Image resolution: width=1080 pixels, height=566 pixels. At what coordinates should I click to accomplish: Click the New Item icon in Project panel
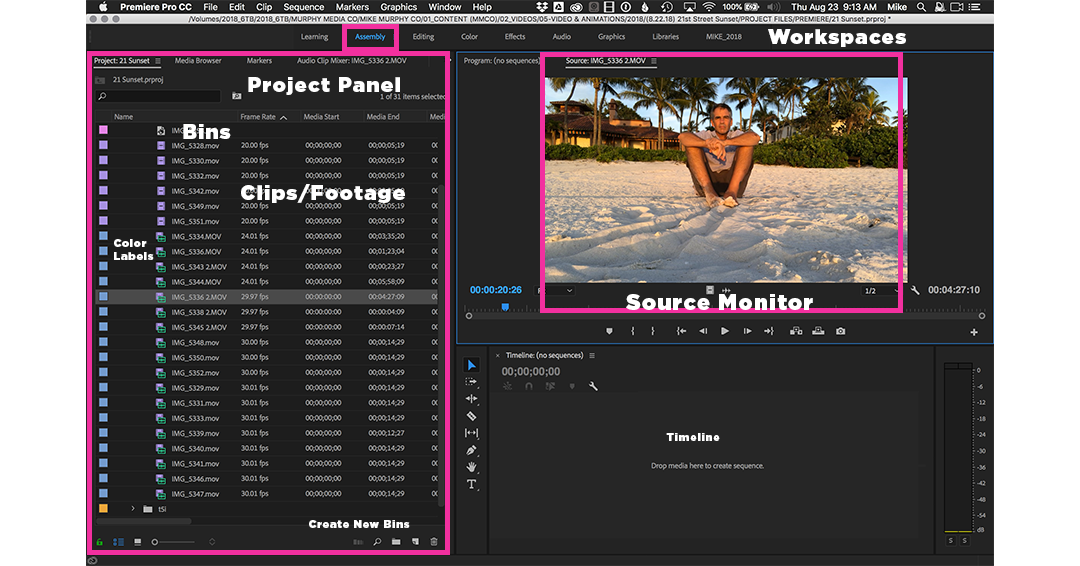(415, 542)
